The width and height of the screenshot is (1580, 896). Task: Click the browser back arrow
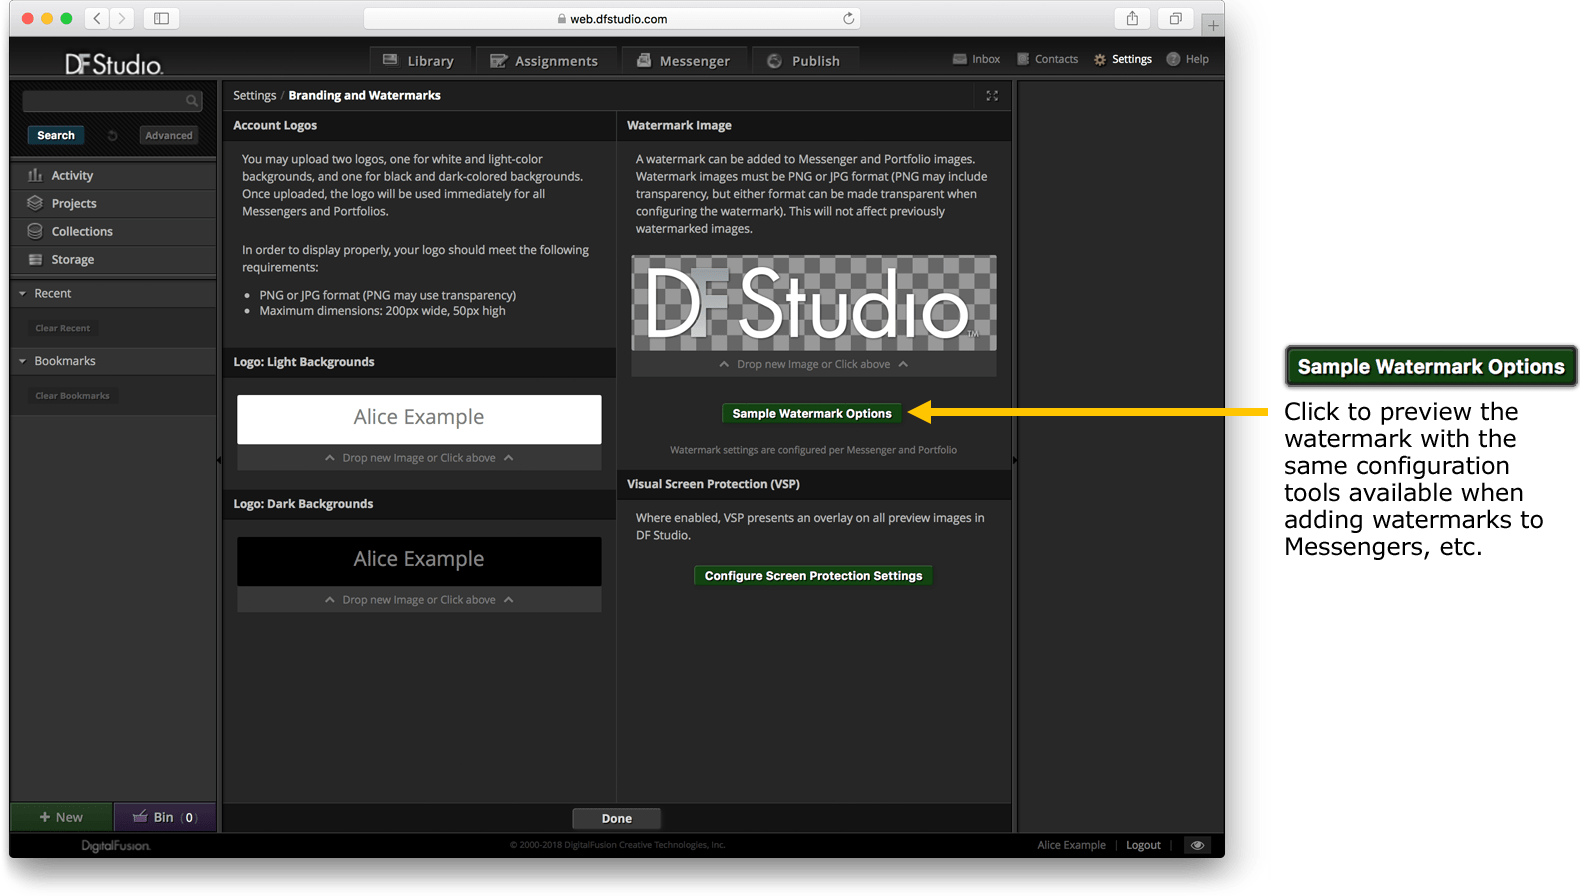point(97,18)
